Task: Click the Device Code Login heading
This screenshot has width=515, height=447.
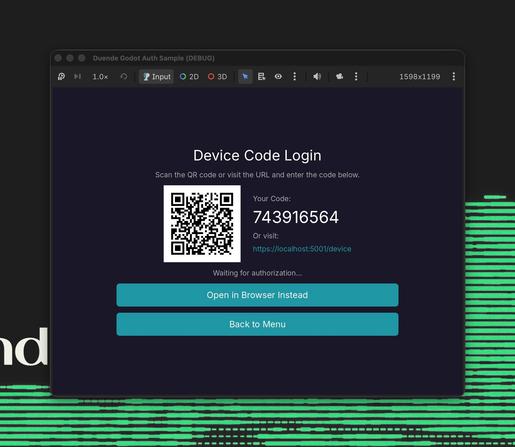Action: click(257, 156)
